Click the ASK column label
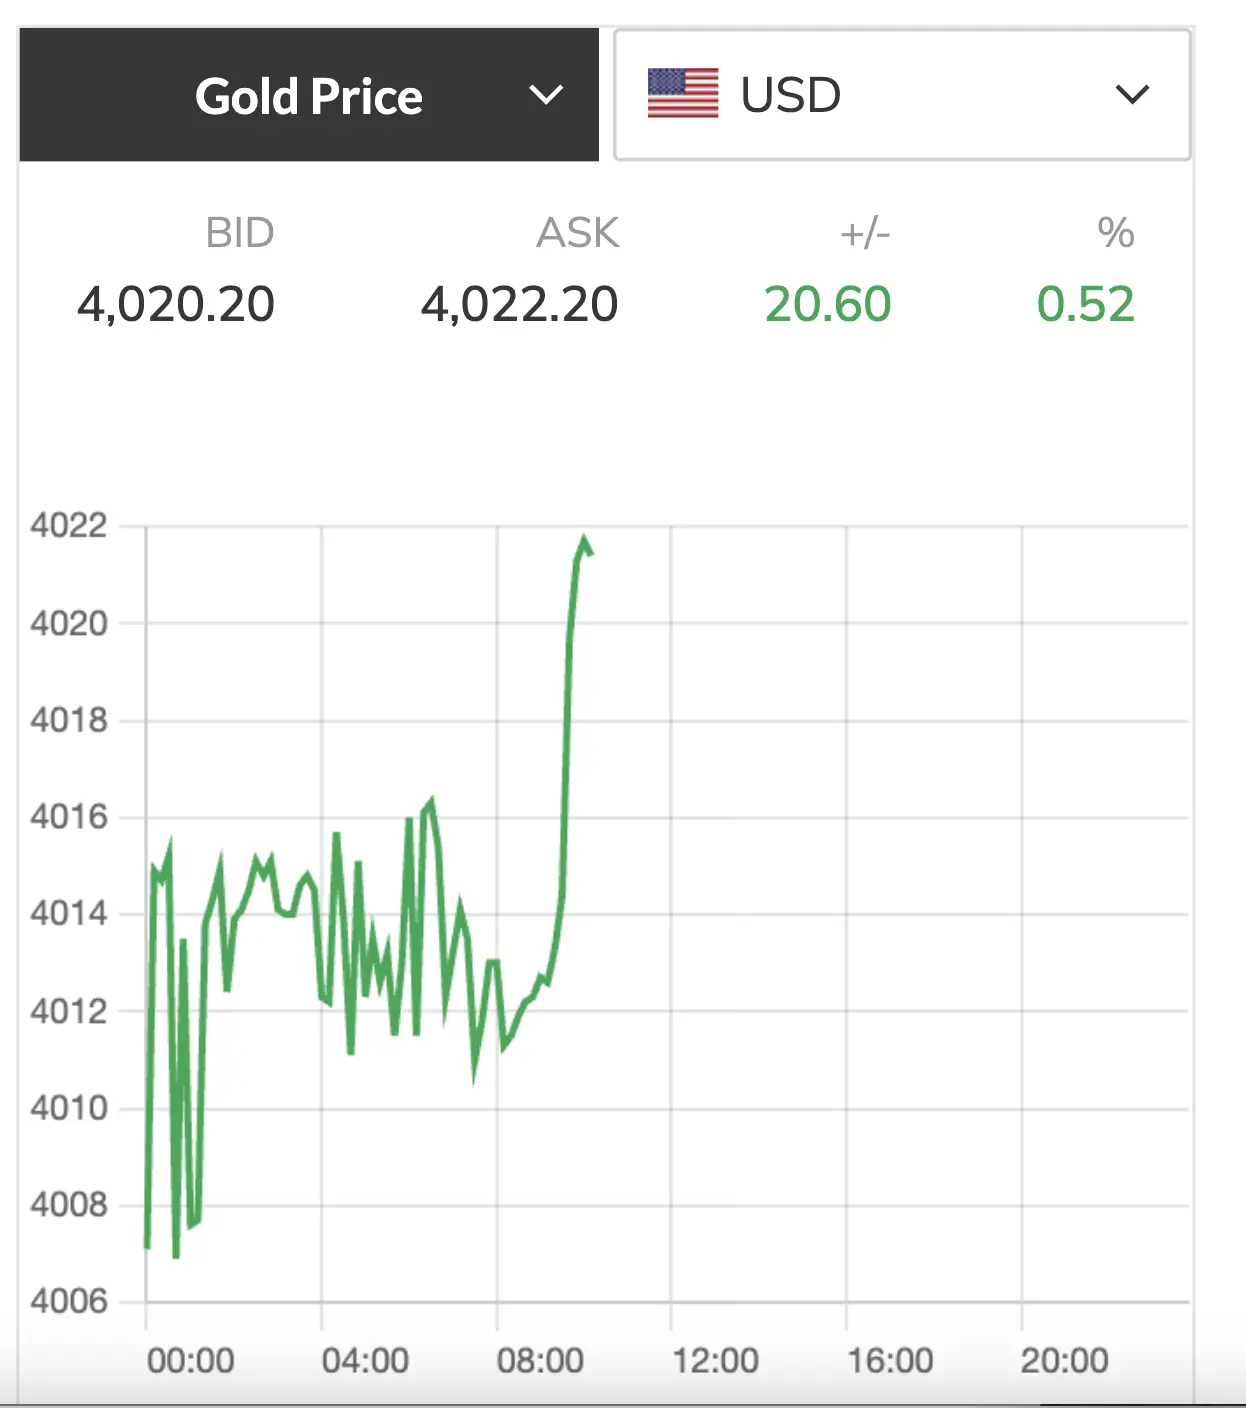Screen dimensions: 1246x1408 [577, 233]
